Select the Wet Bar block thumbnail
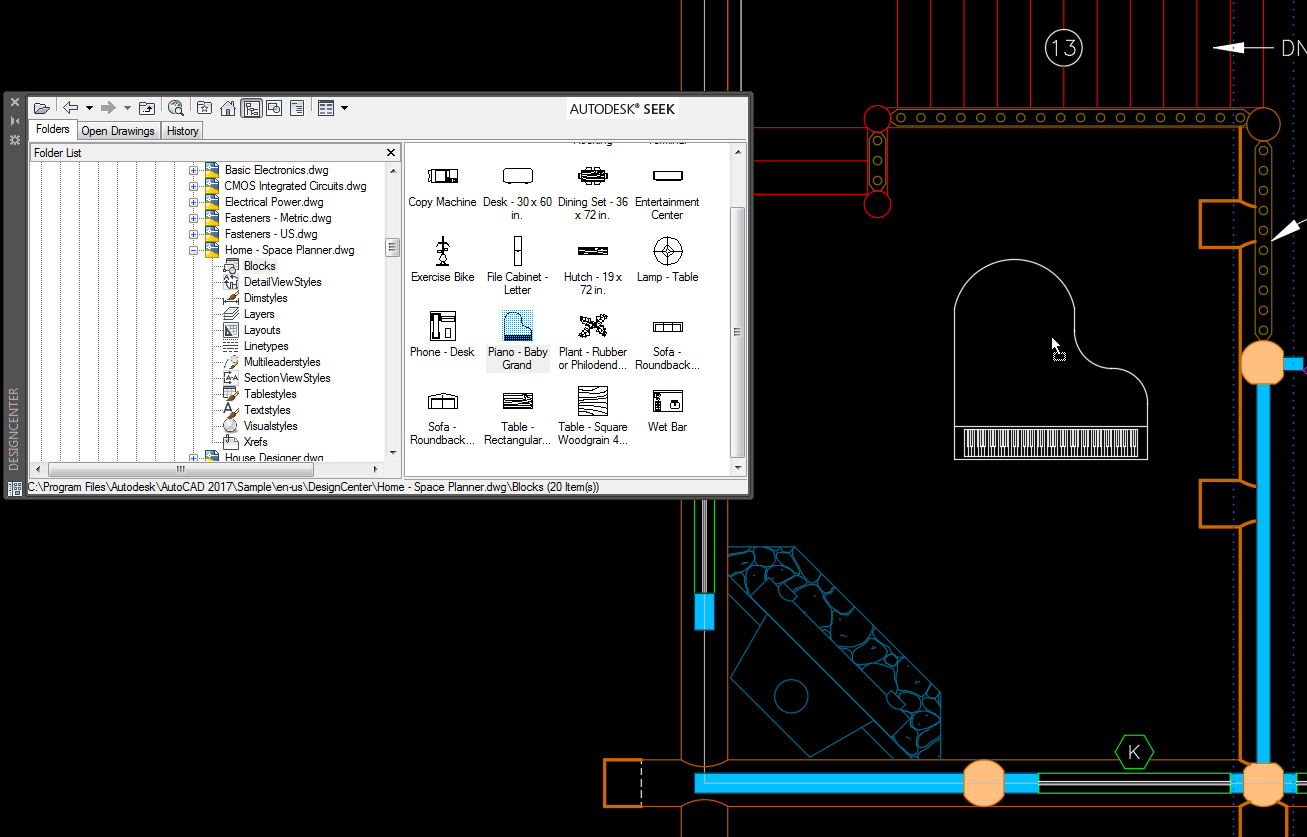 [667, 403]
